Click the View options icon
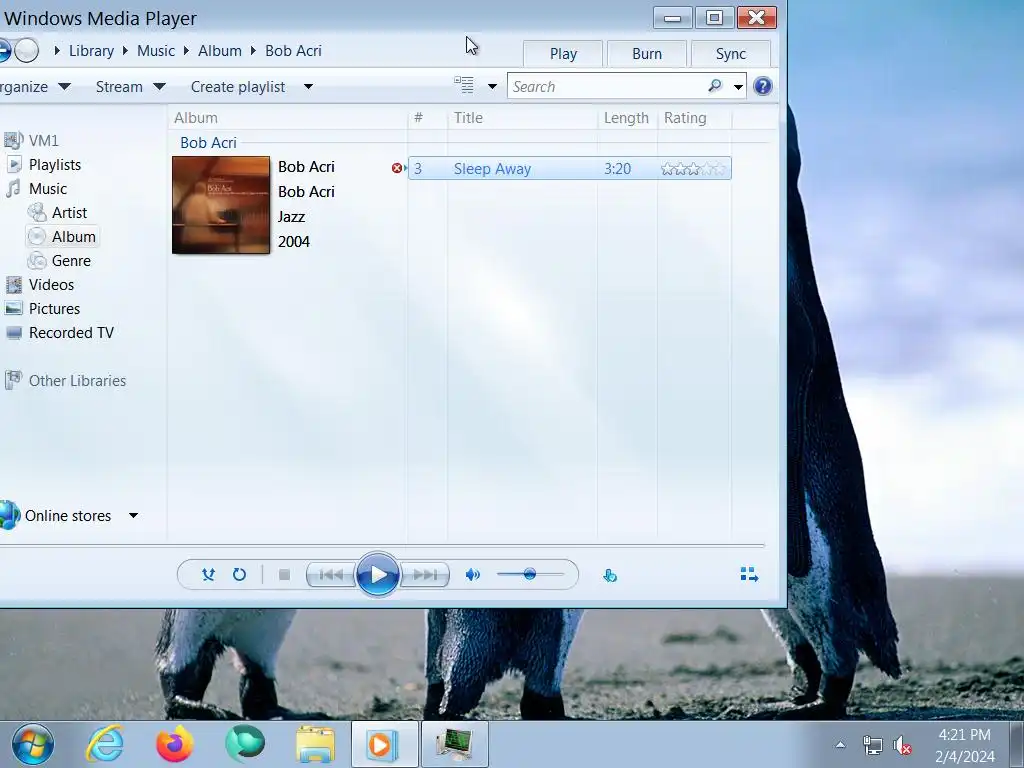This screenshot has width=1024, height=768. click(464, 85)
